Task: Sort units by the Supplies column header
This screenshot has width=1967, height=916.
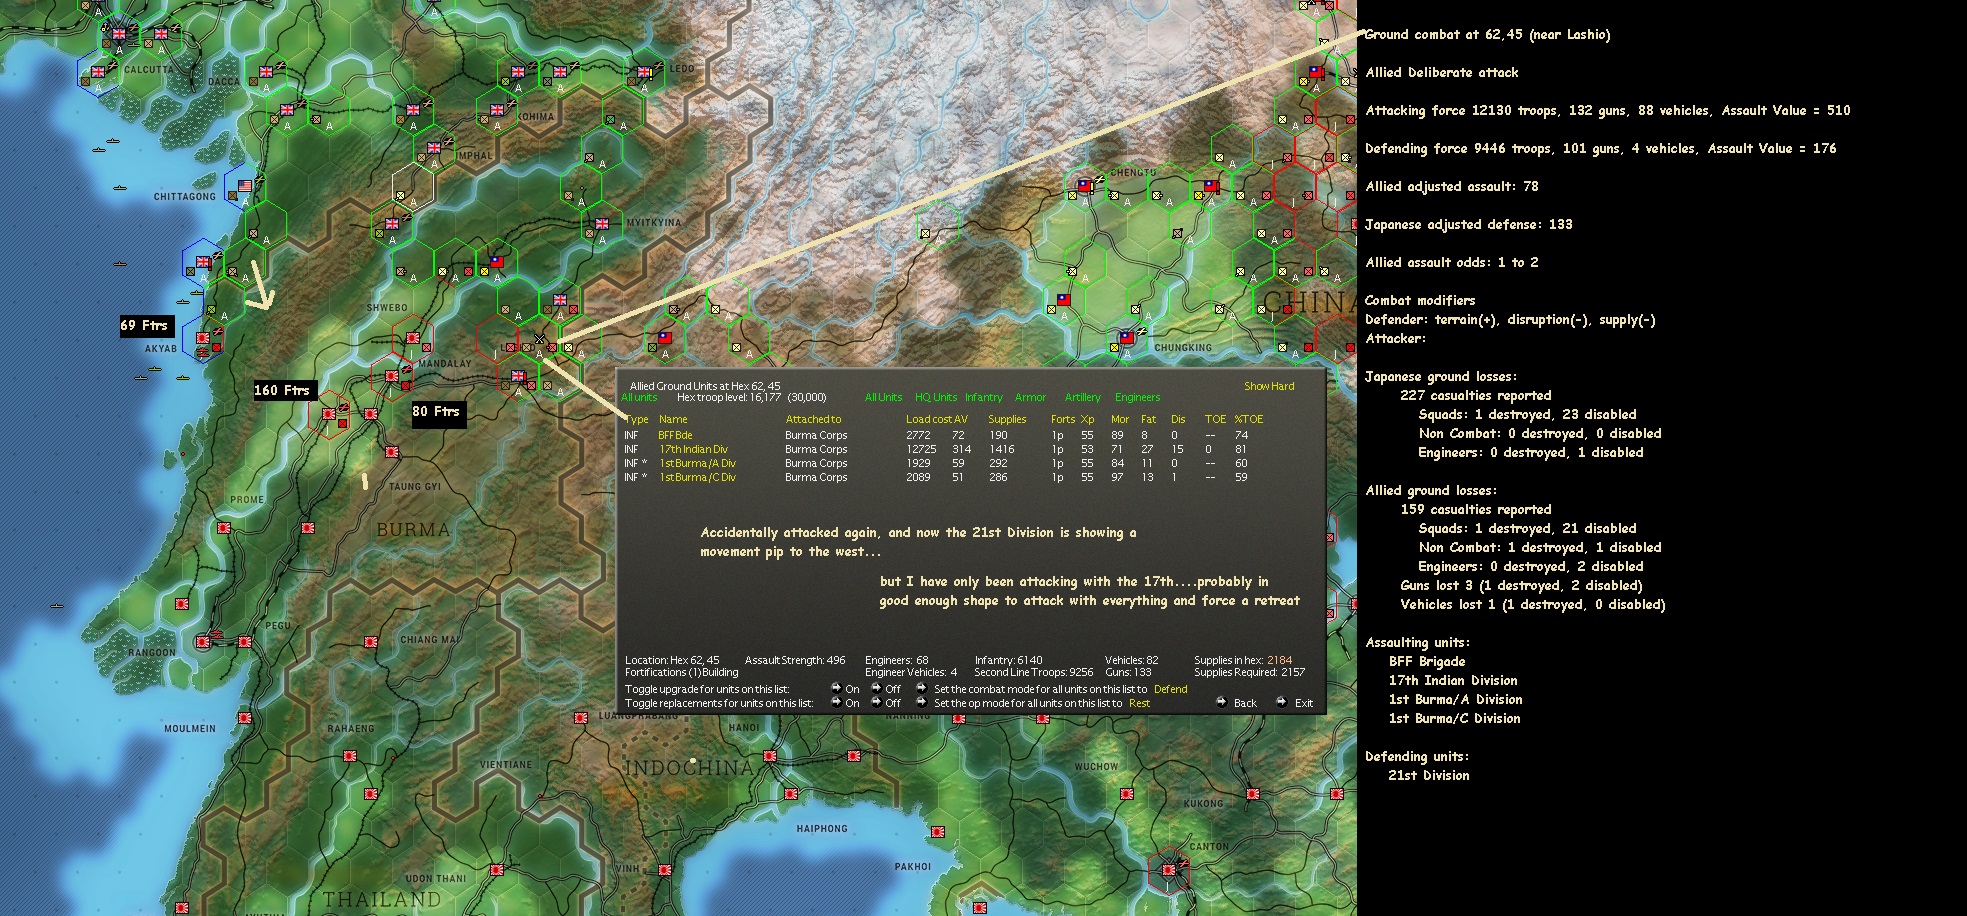Action: (x=1007, y=419)
